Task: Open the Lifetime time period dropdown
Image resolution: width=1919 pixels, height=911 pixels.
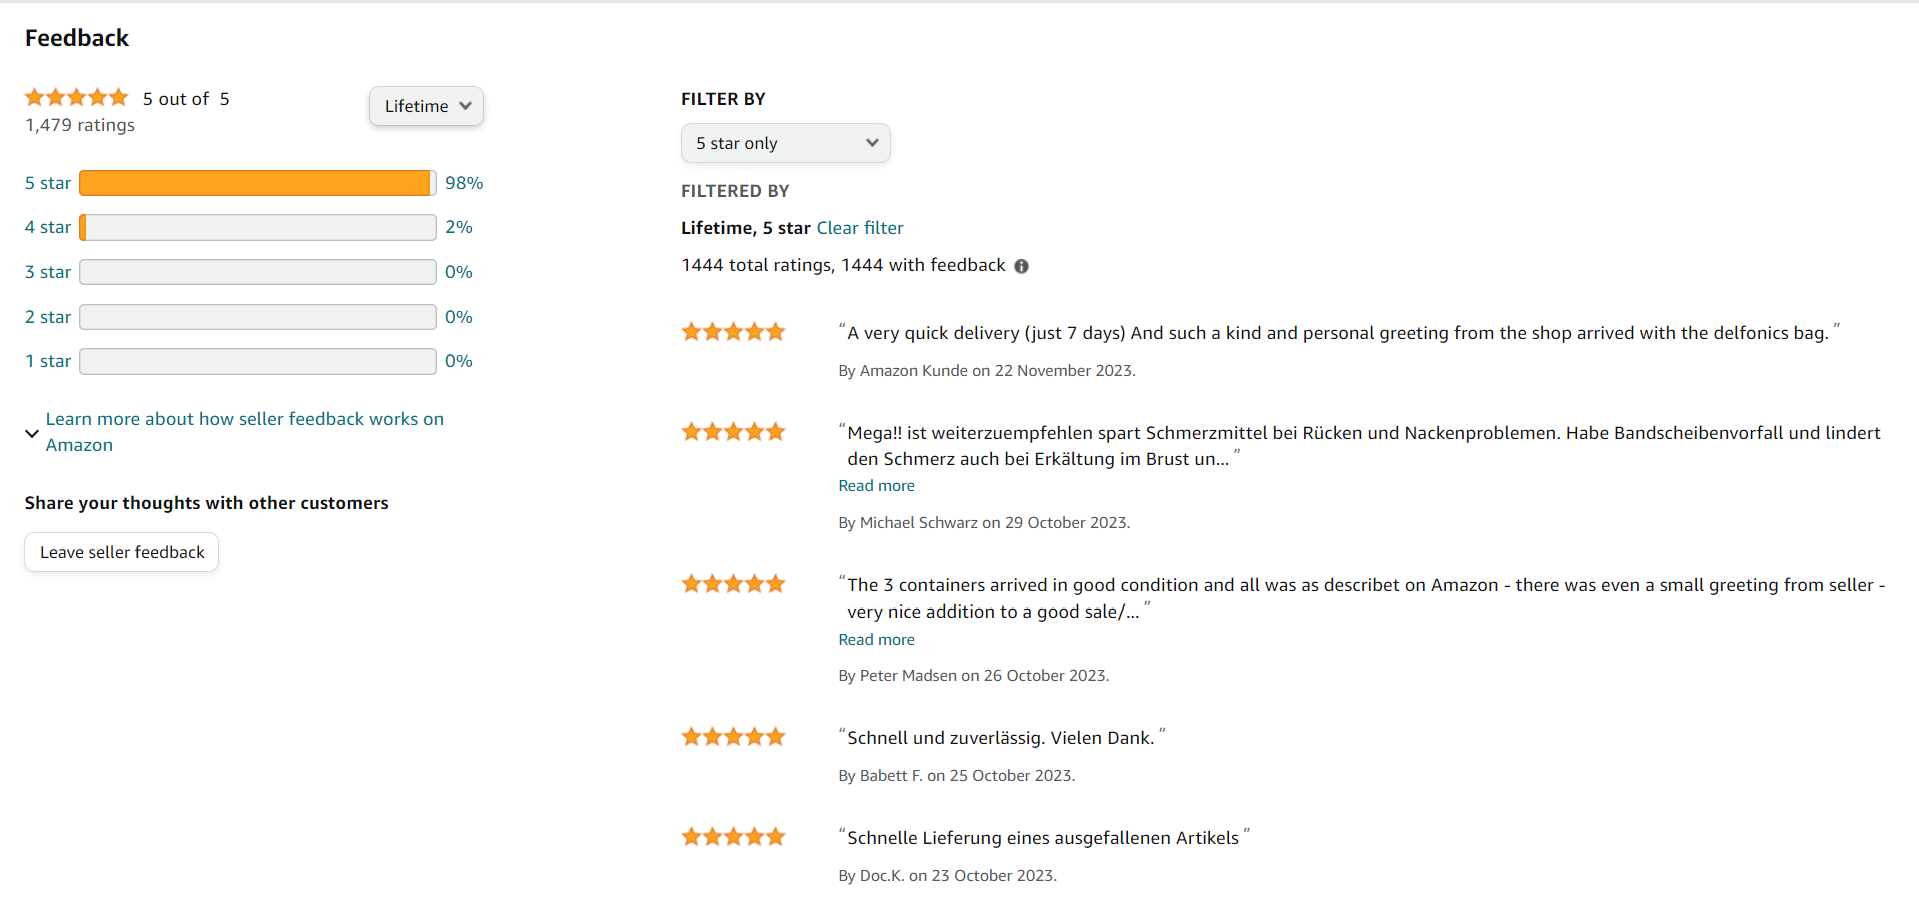Action: click(x=426, y=106)
